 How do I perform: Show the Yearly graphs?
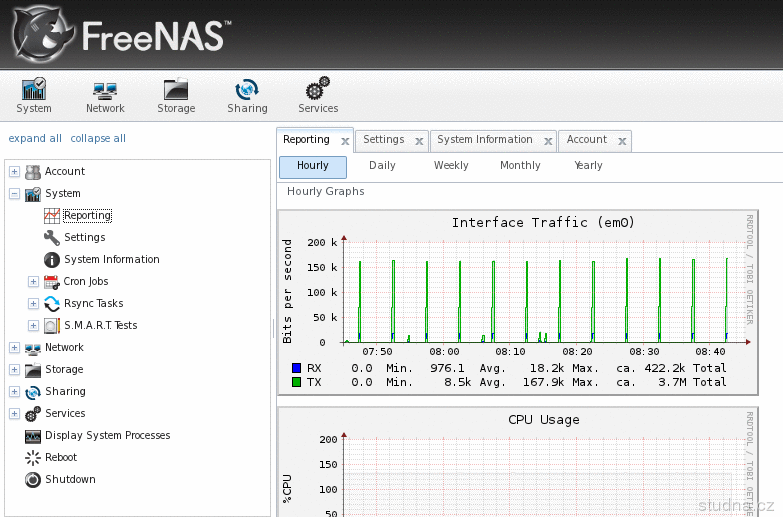pos(588,166)
